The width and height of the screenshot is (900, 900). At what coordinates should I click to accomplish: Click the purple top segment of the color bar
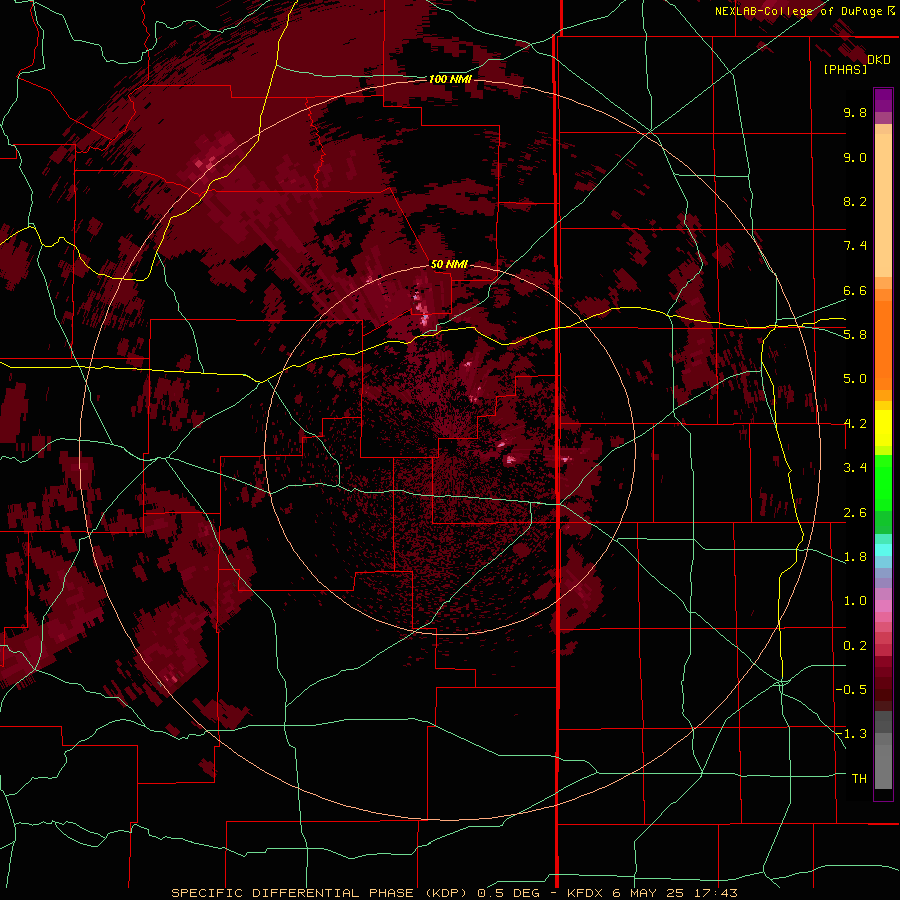tap(883, 100)
